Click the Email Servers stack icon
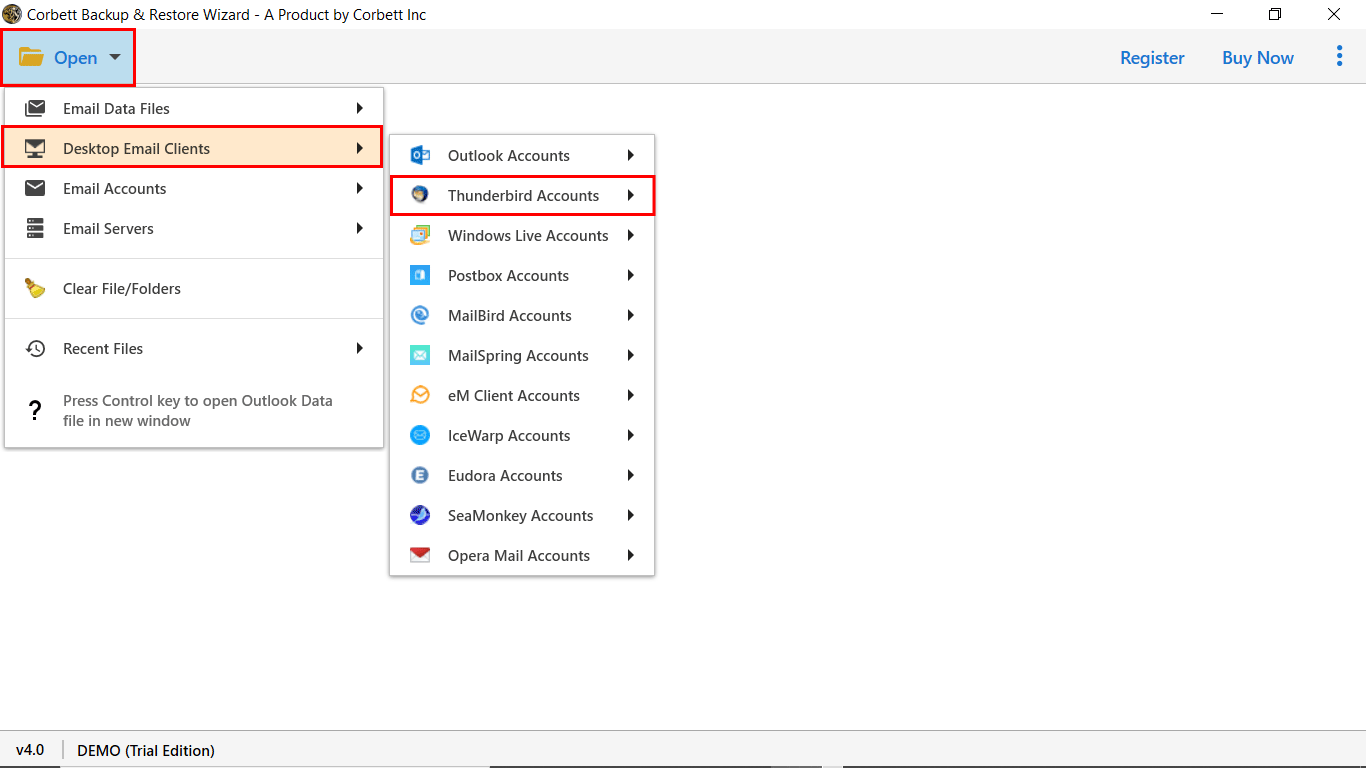 [x=35, y=228]
